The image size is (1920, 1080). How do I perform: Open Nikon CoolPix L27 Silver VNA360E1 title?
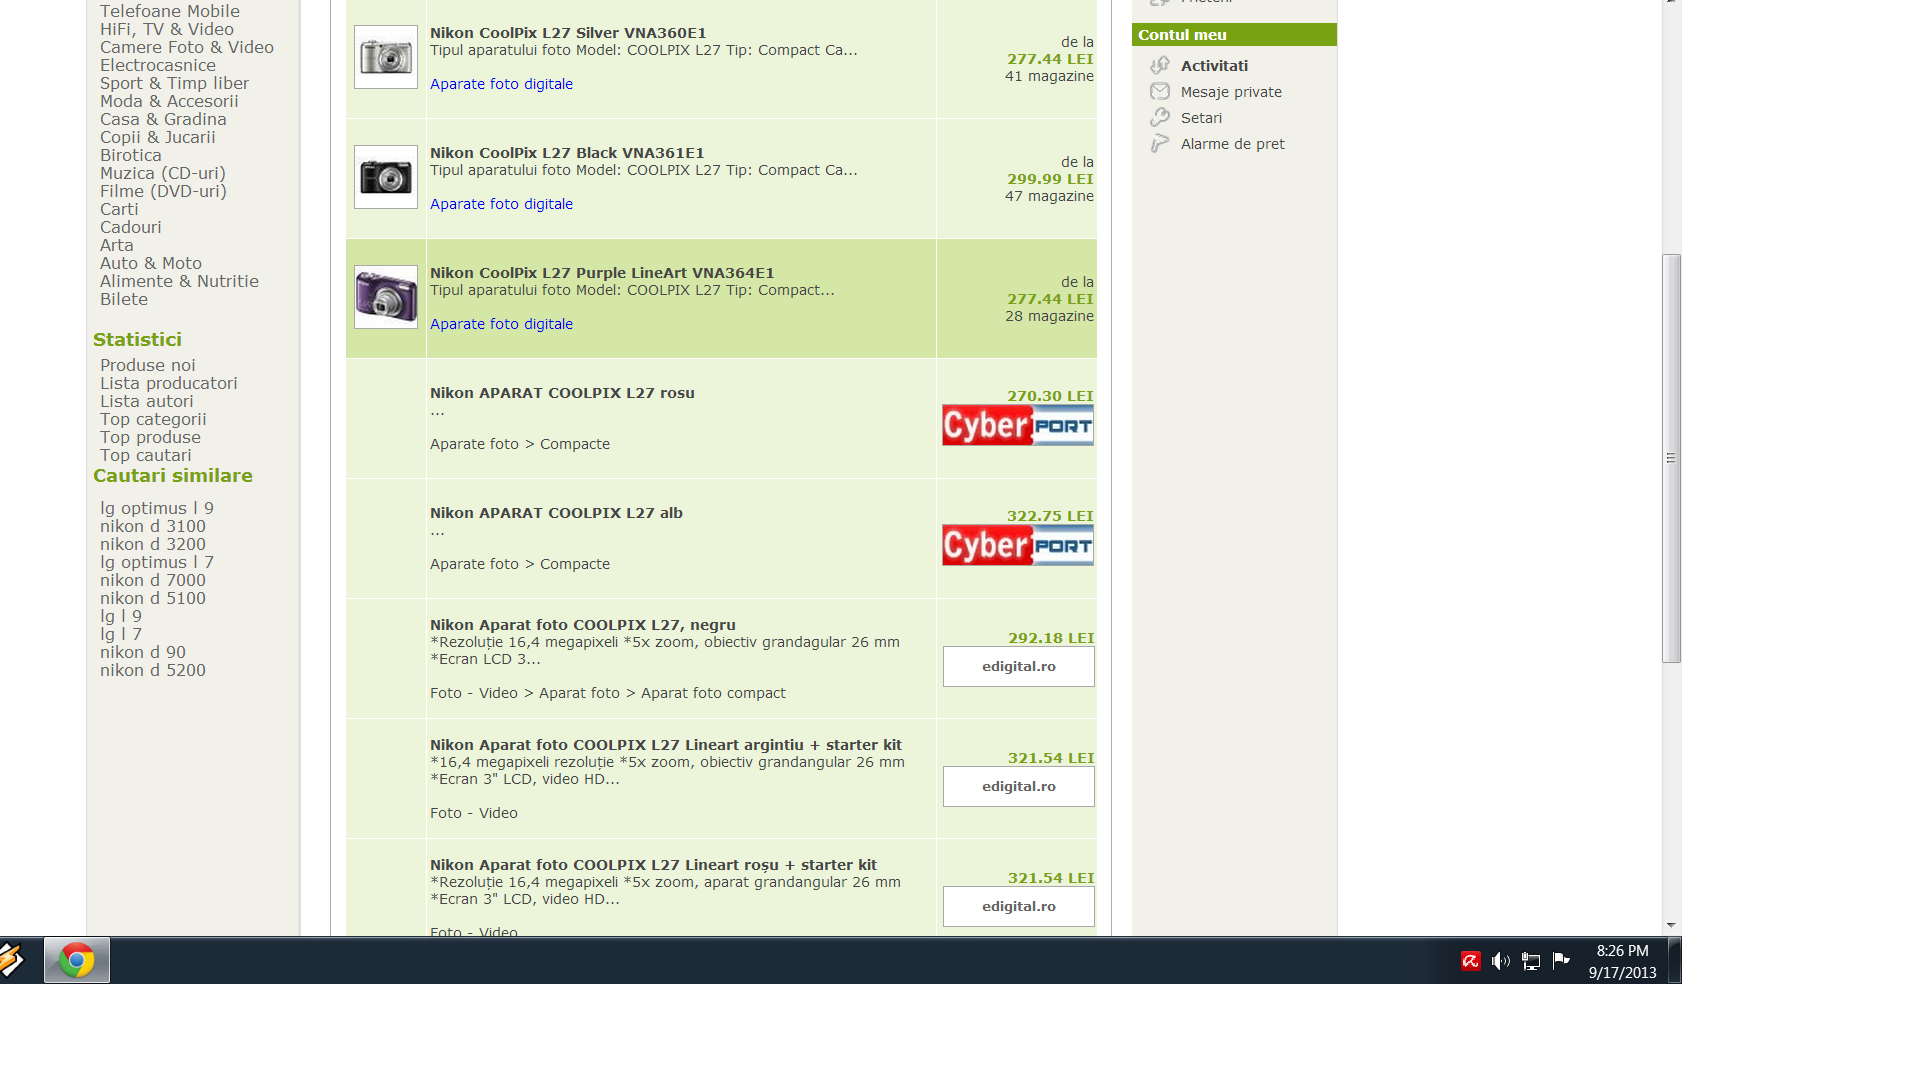[568, 33]
